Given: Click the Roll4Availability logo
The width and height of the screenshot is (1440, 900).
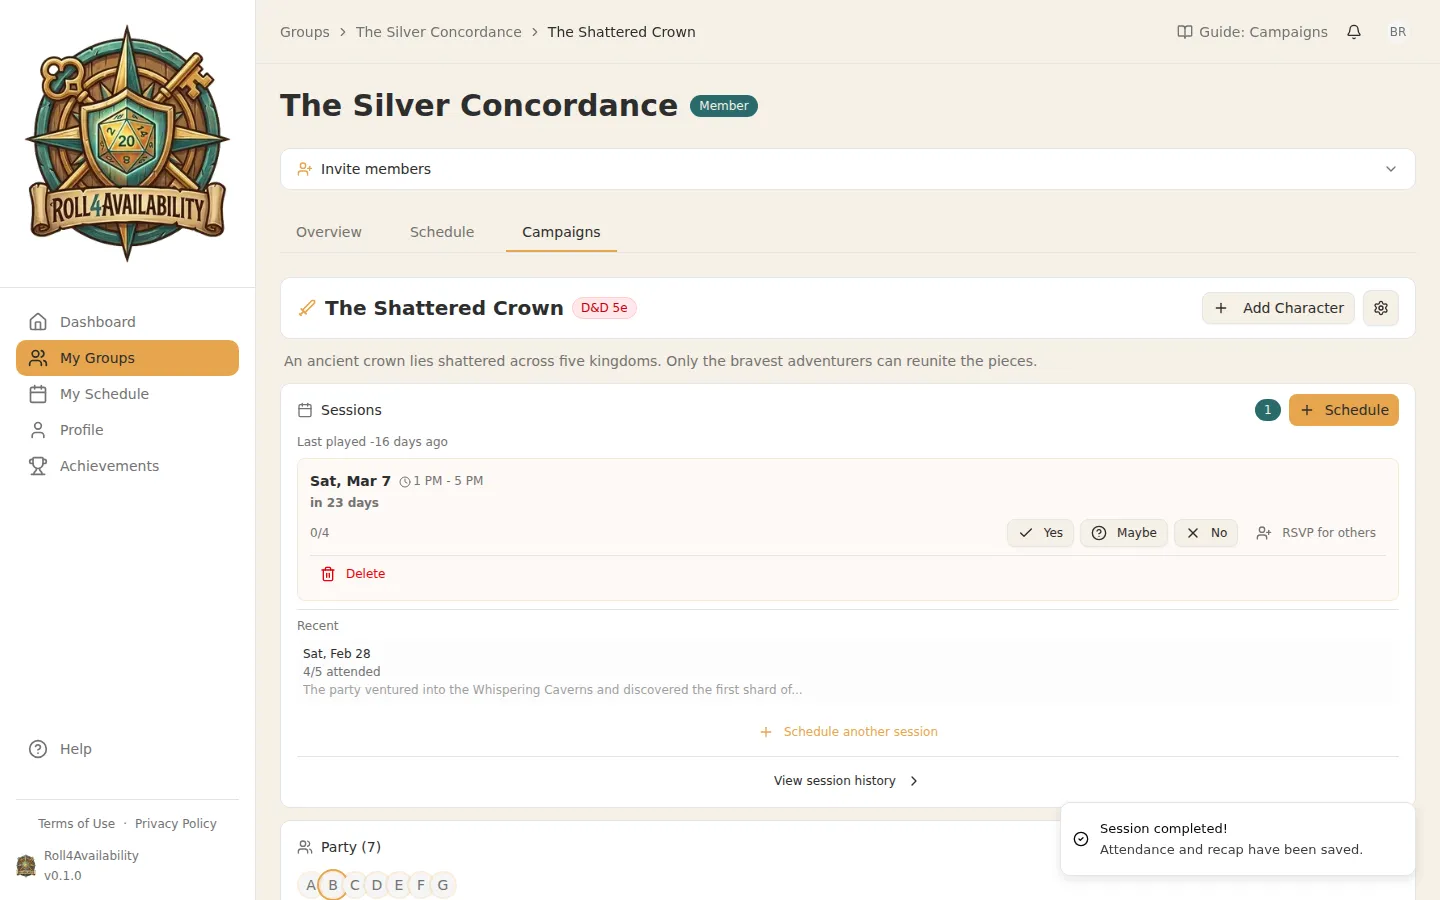Looking at the screenshot, I should click(127, 144).
